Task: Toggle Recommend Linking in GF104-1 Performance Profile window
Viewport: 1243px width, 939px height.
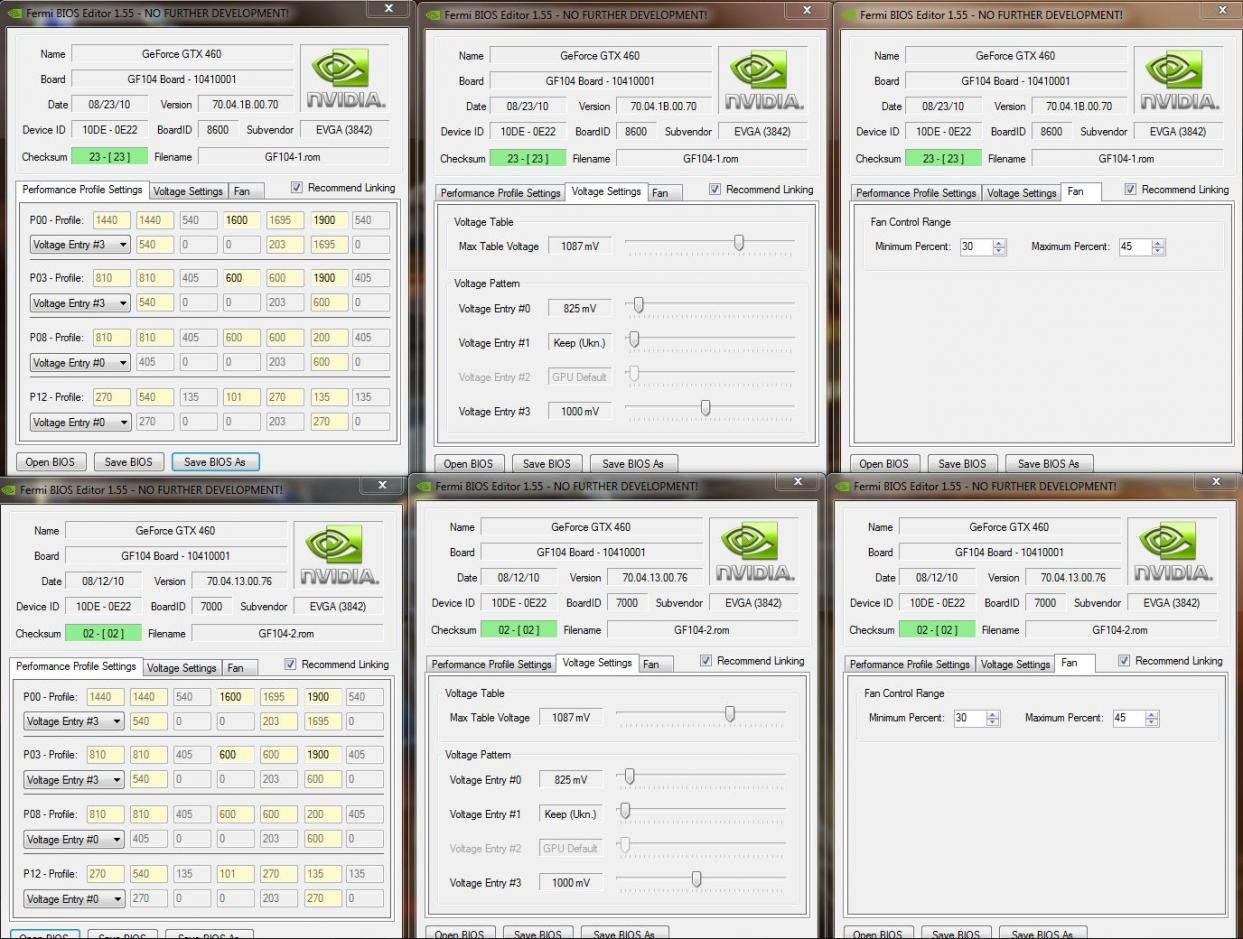Action: click(297, 187)
